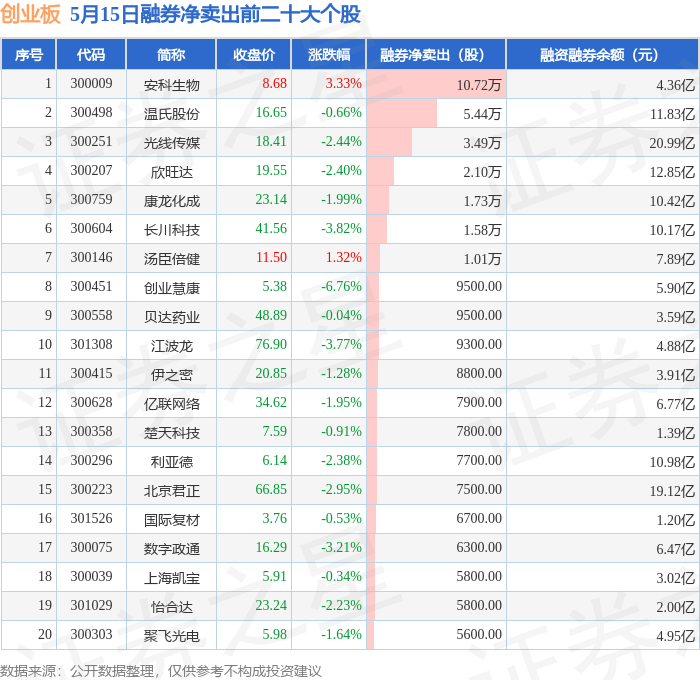Click closing price 8.68

point(274,83)
